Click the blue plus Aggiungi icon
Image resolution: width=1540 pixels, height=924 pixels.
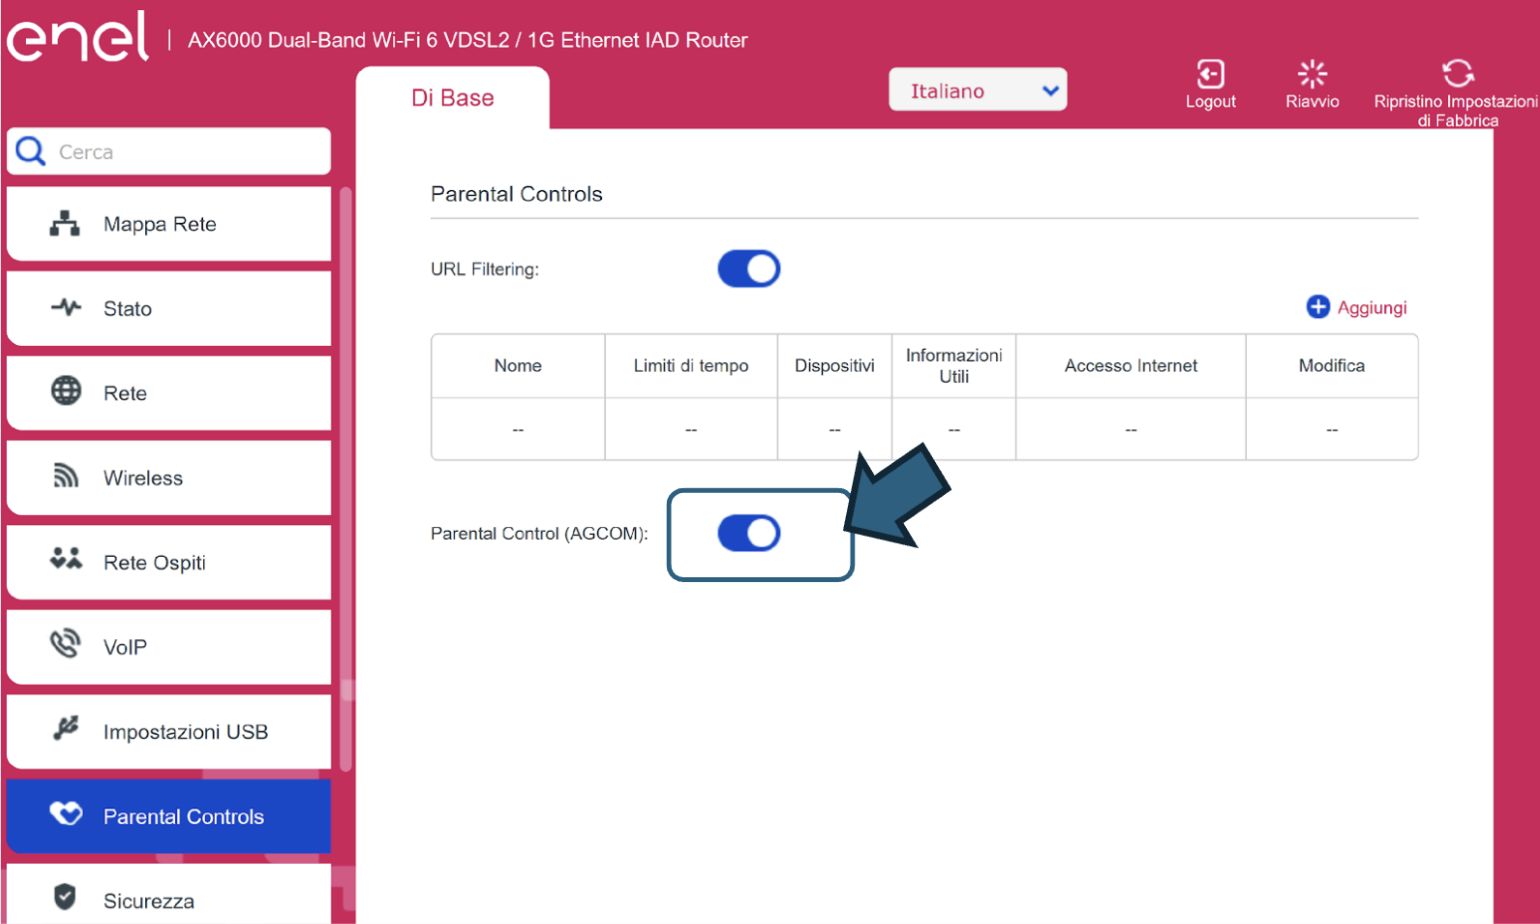tap(1318, 307)
